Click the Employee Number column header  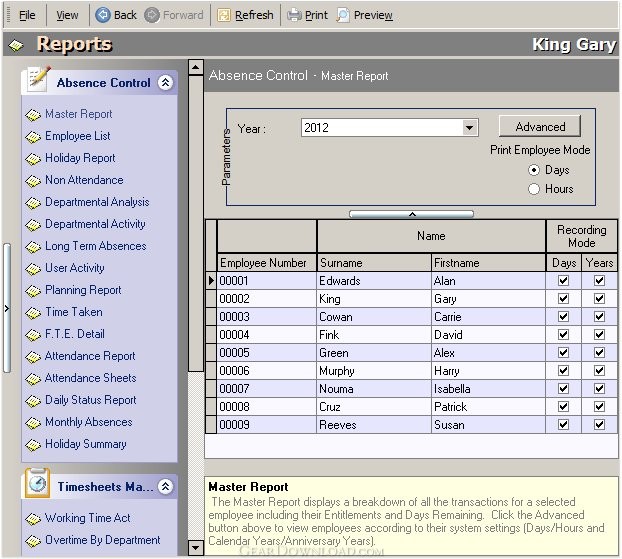(x=267, y=263)
